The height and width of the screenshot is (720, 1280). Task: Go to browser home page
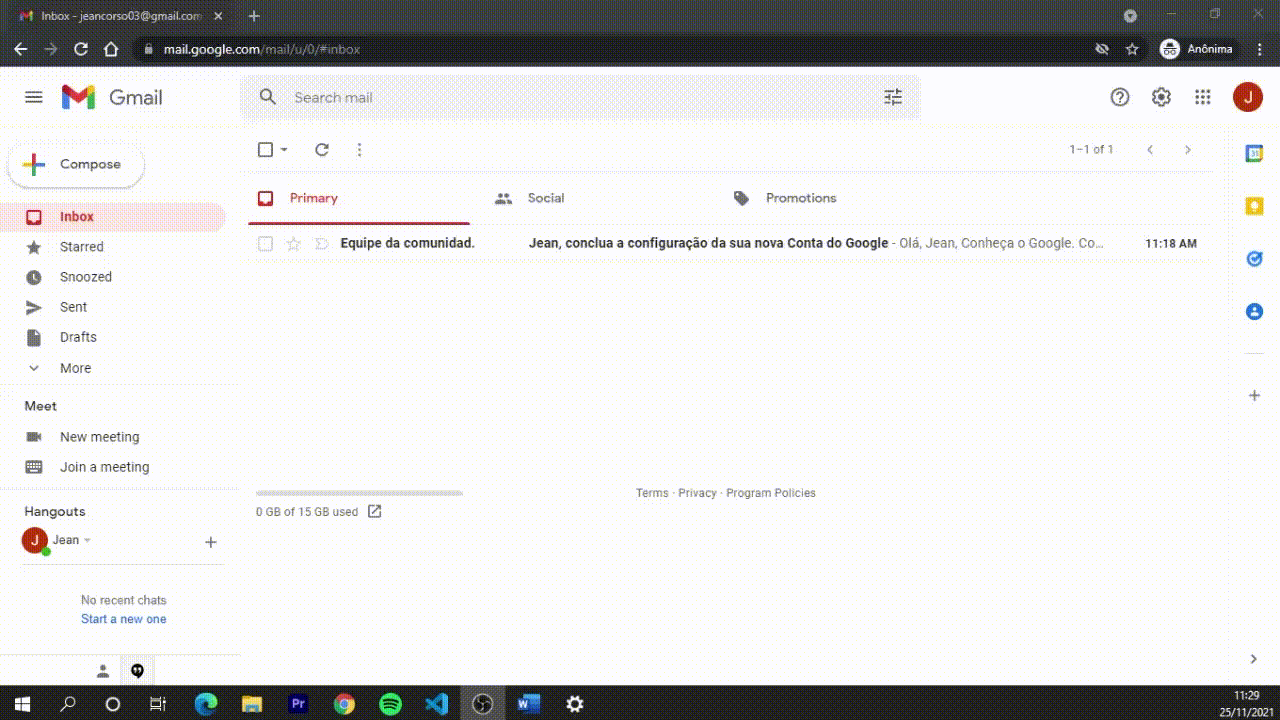pos(111,49)
